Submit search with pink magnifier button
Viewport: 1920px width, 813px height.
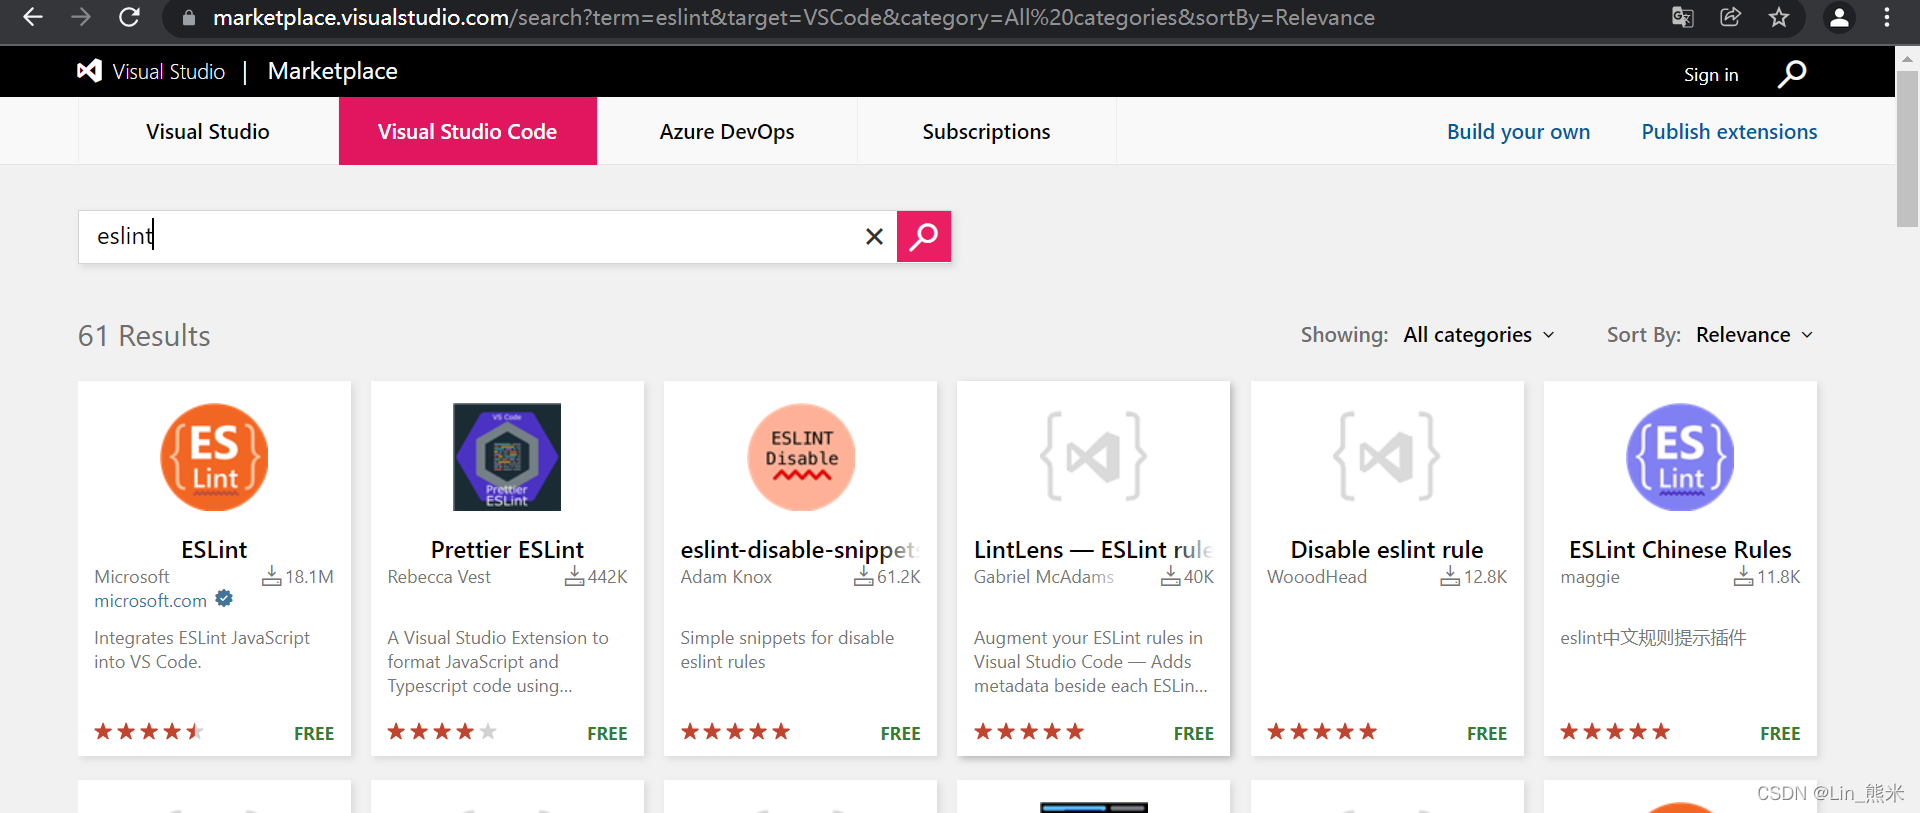924,236
